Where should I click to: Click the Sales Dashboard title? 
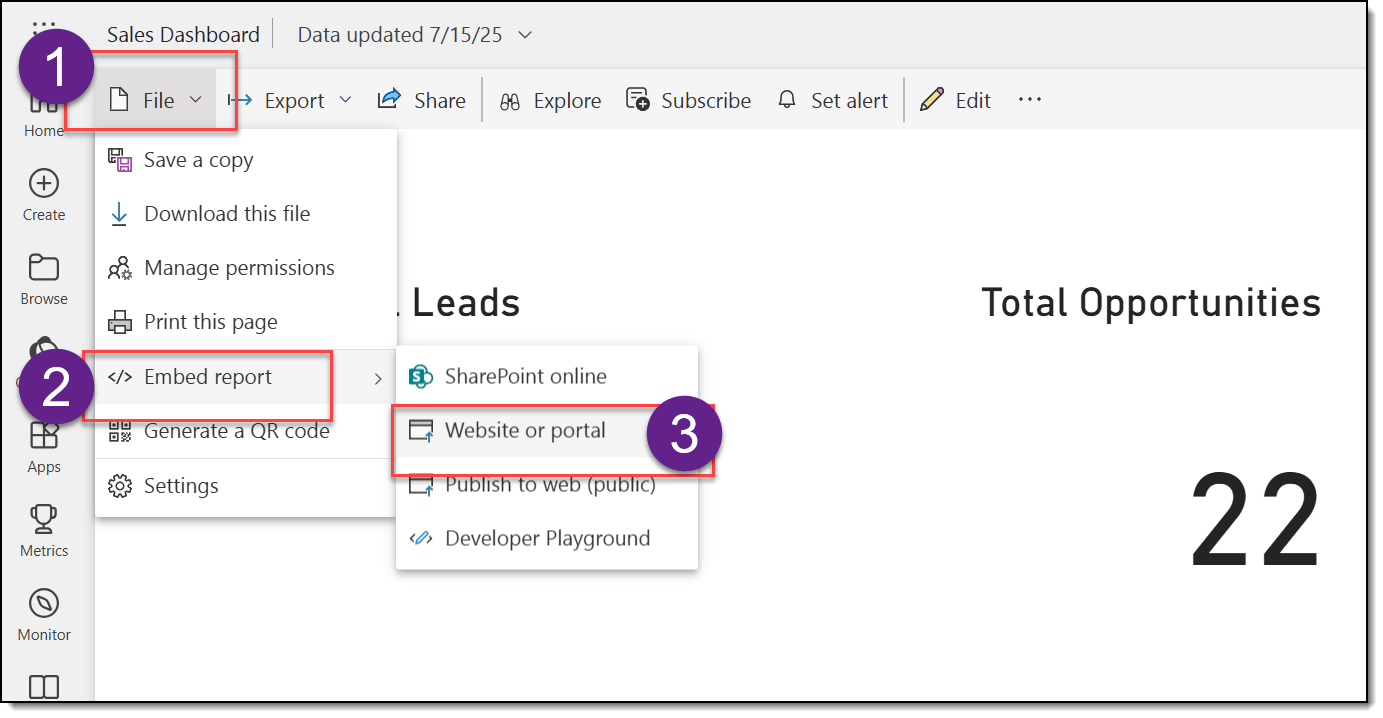click(x=183, y=35)
